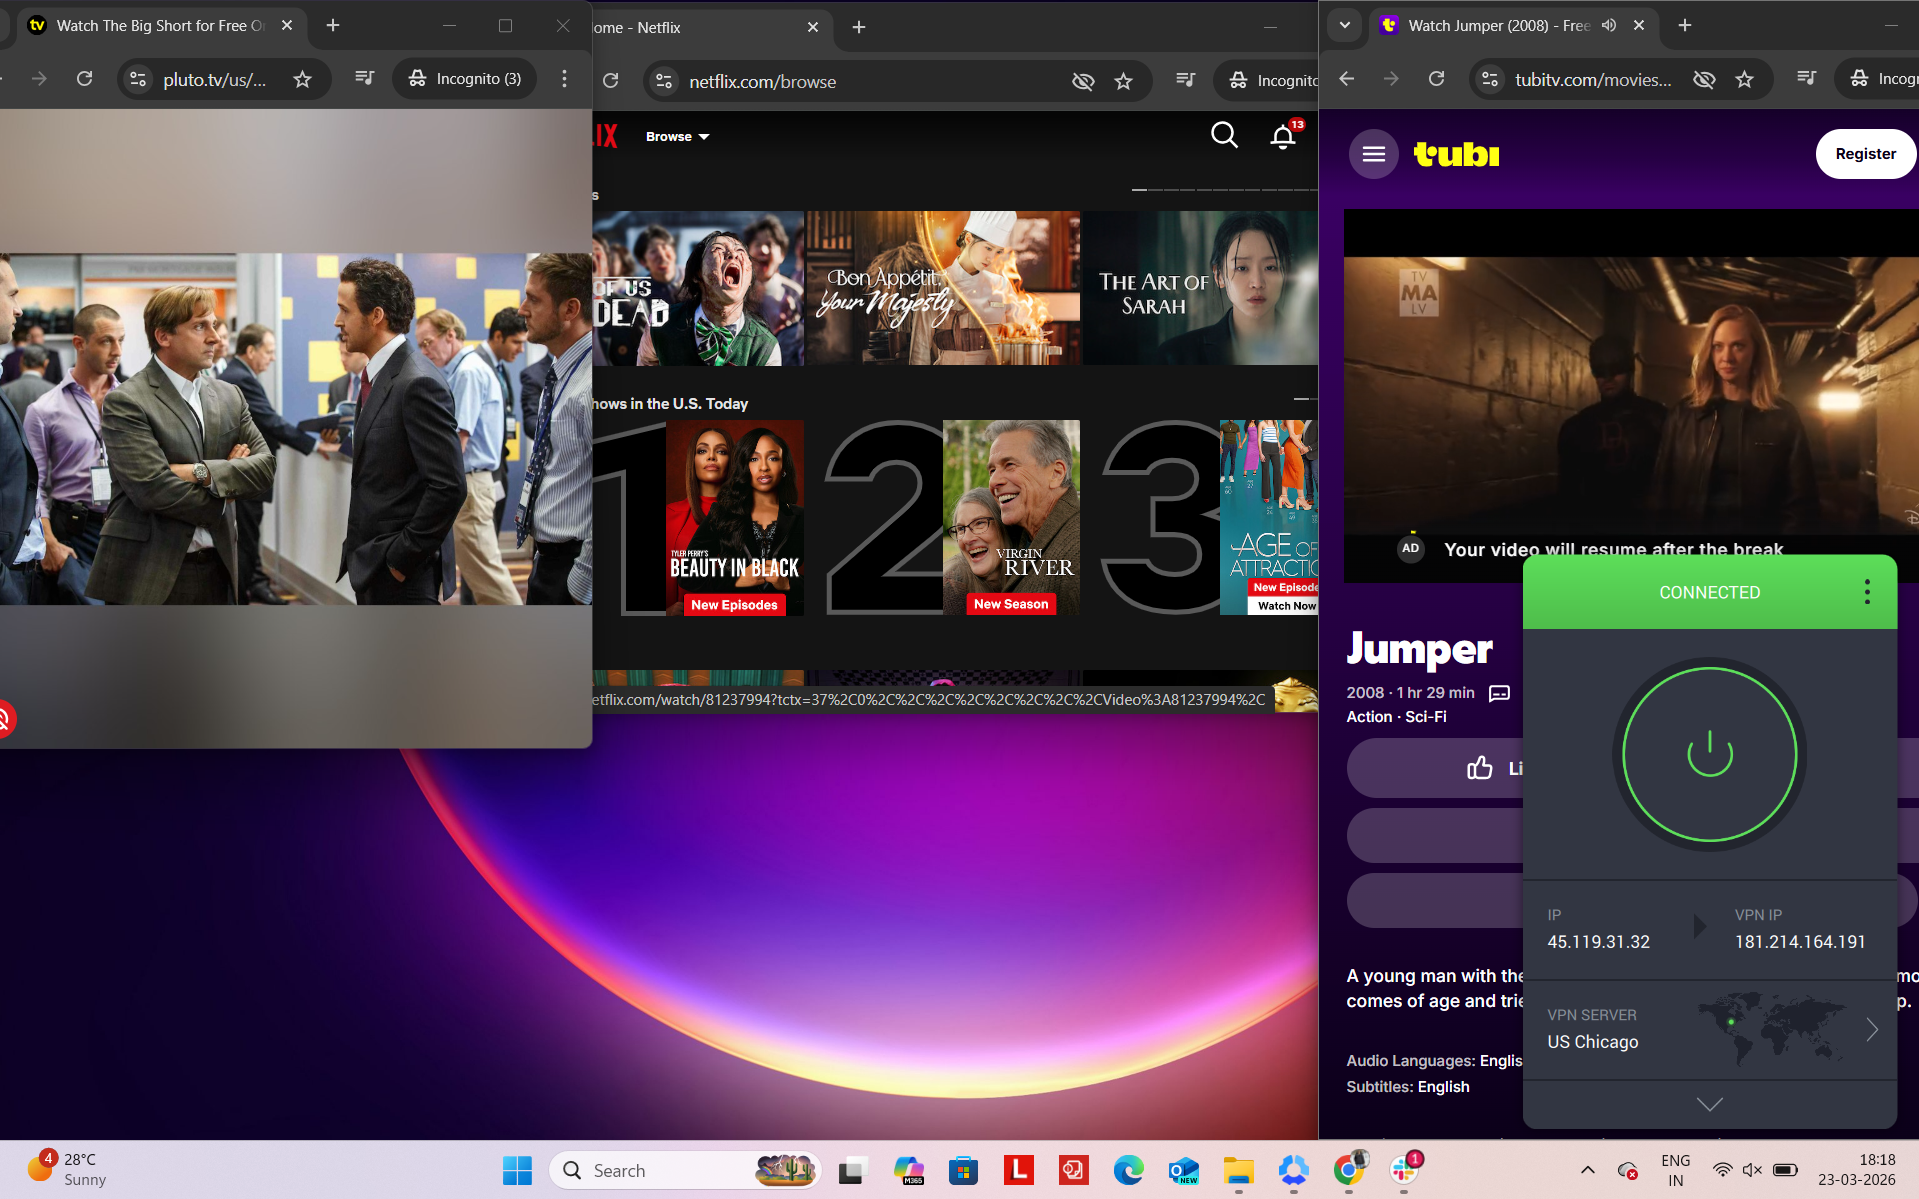Click the Tubi Register button
This screenshot has height=1199, width=1919.
[x=1865, y=154]
